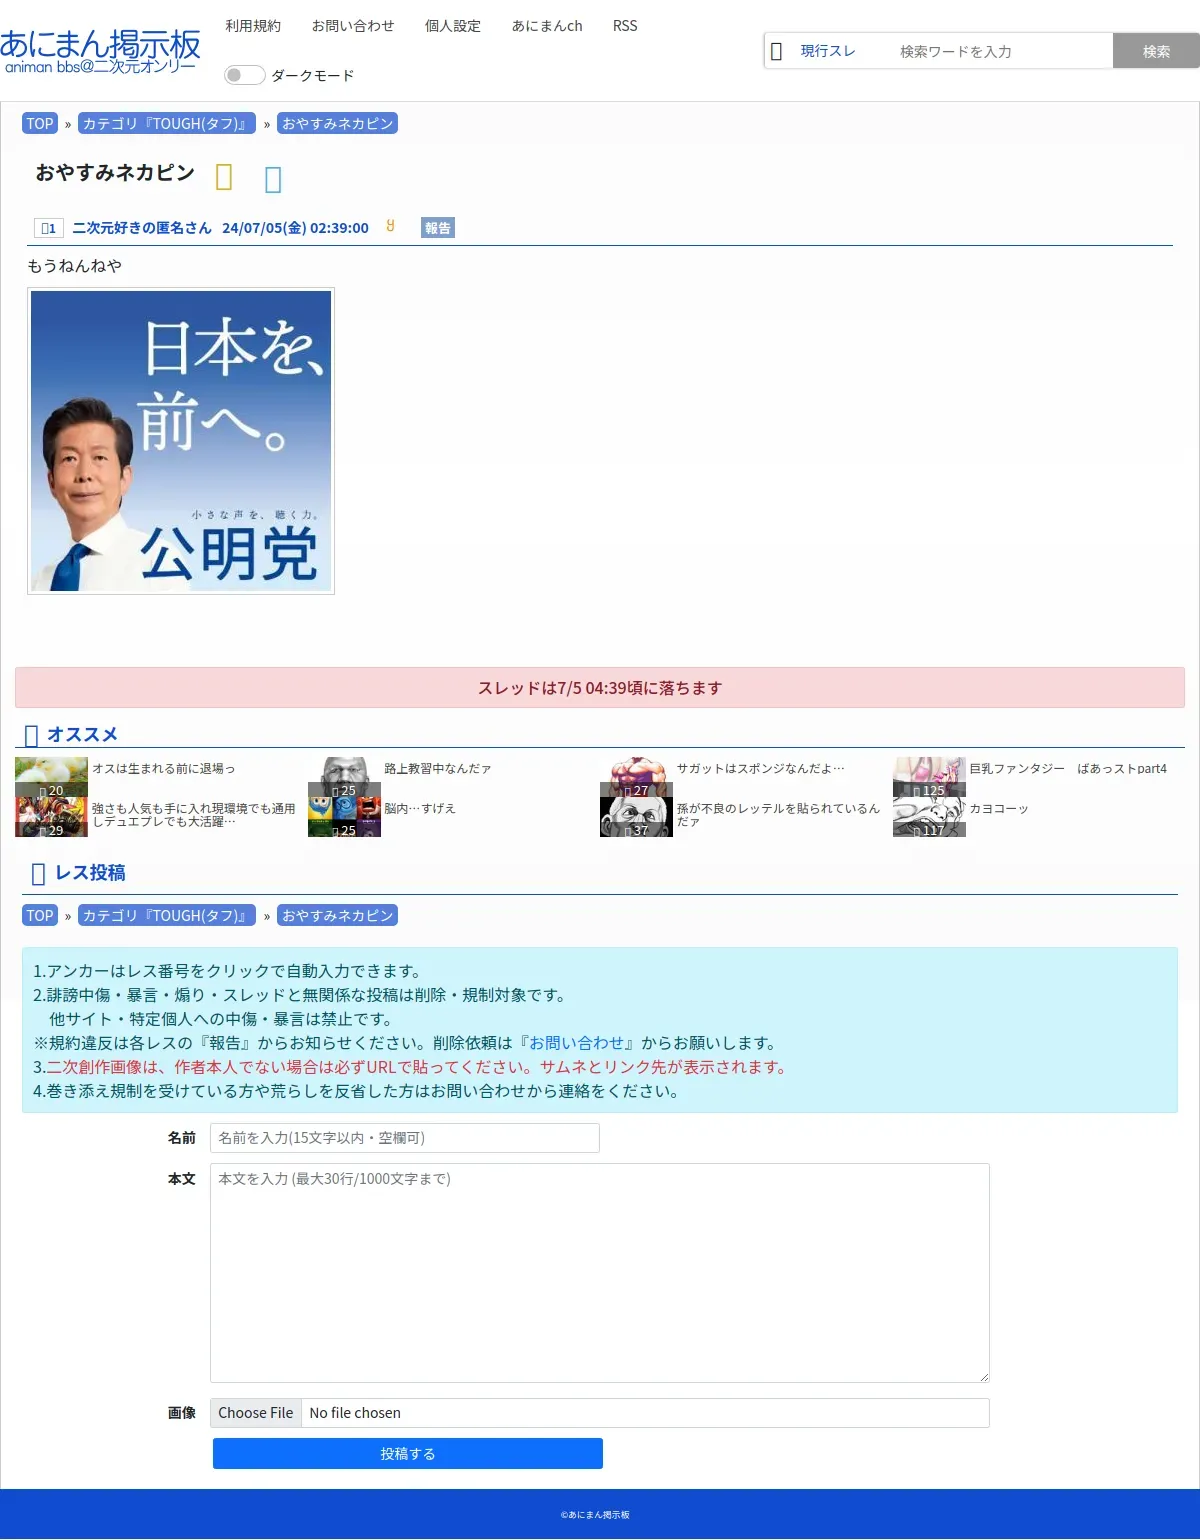Focus the 検索ワードを入力 search field
Screen dimensions: 1200x1540
click(x=1000, y=51)
